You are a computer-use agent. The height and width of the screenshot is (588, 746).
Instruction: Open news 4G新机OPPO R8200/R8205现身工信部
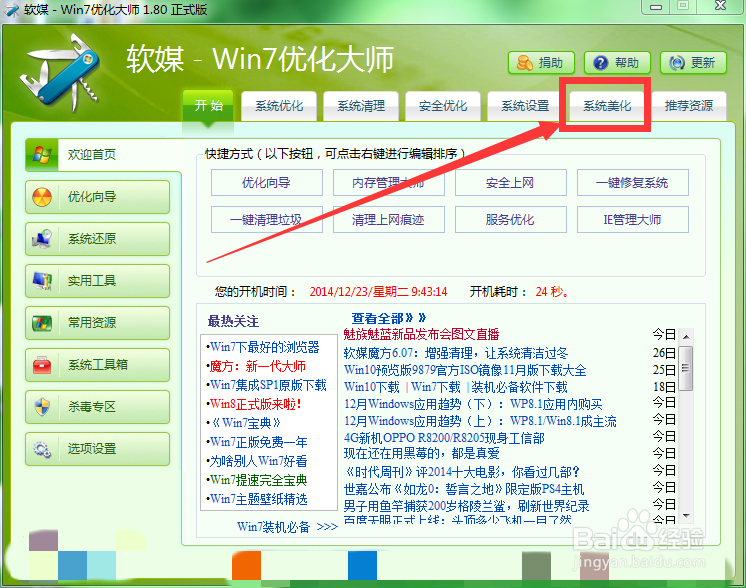tap(444, 438)
